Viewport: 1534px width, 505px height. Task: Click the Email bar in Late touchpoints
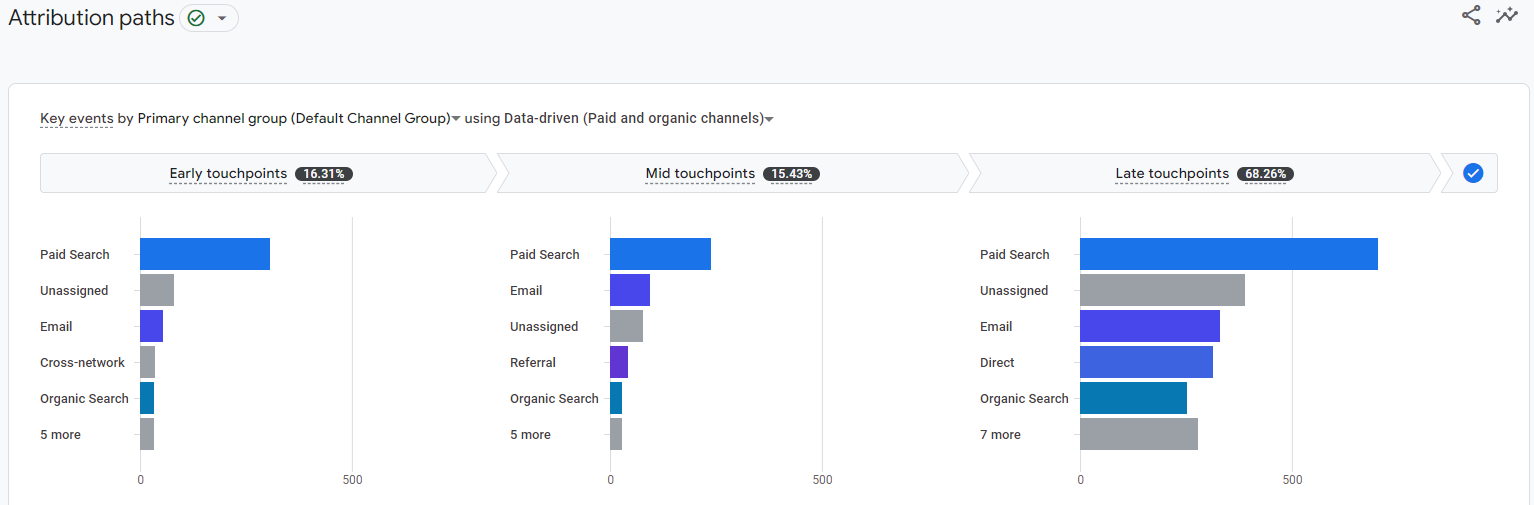pyautogui.click(x=1150, y=326)
